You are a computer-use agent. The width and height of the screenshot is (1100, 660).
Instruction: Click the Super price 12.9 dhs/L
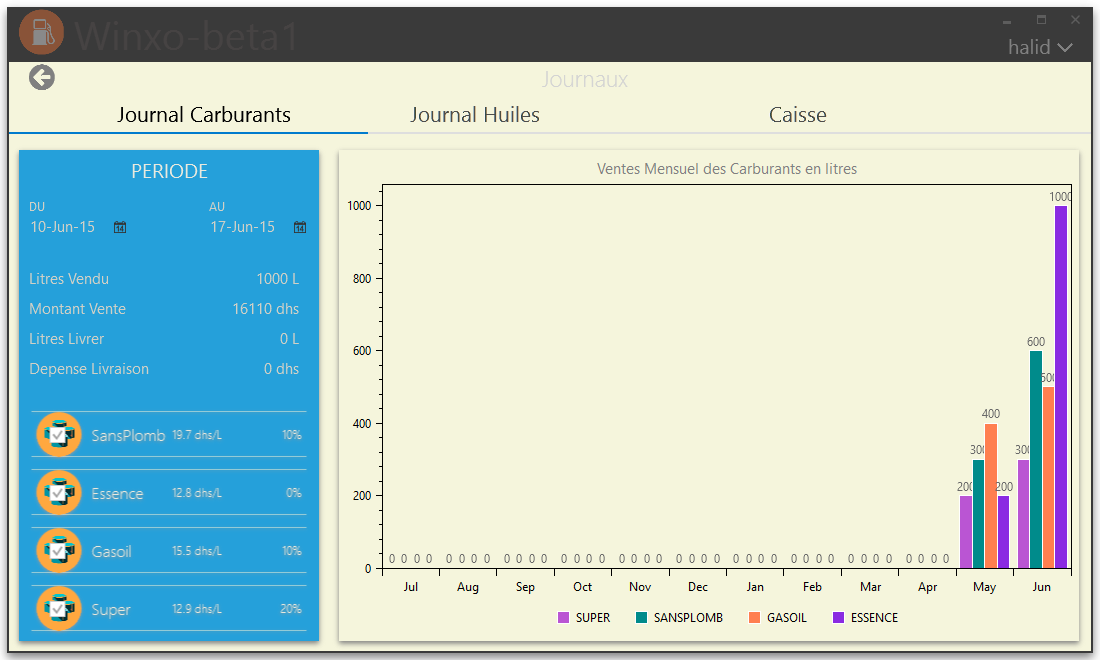(x=197, y=610)
